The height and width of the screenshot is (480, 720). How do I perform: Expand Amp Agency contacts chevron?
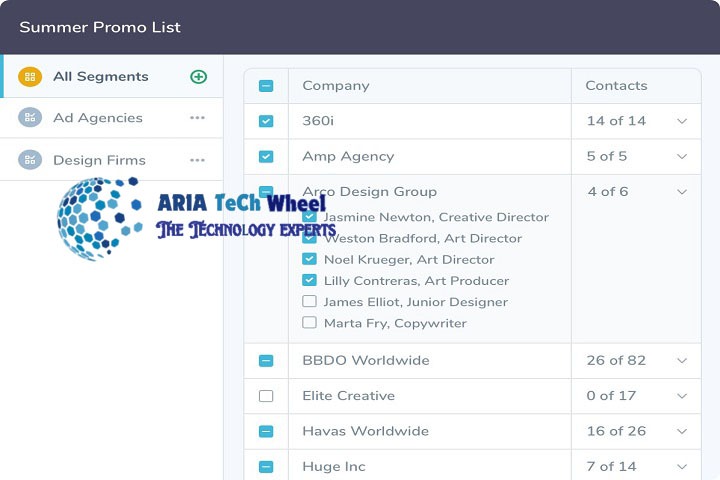(682, 157)
